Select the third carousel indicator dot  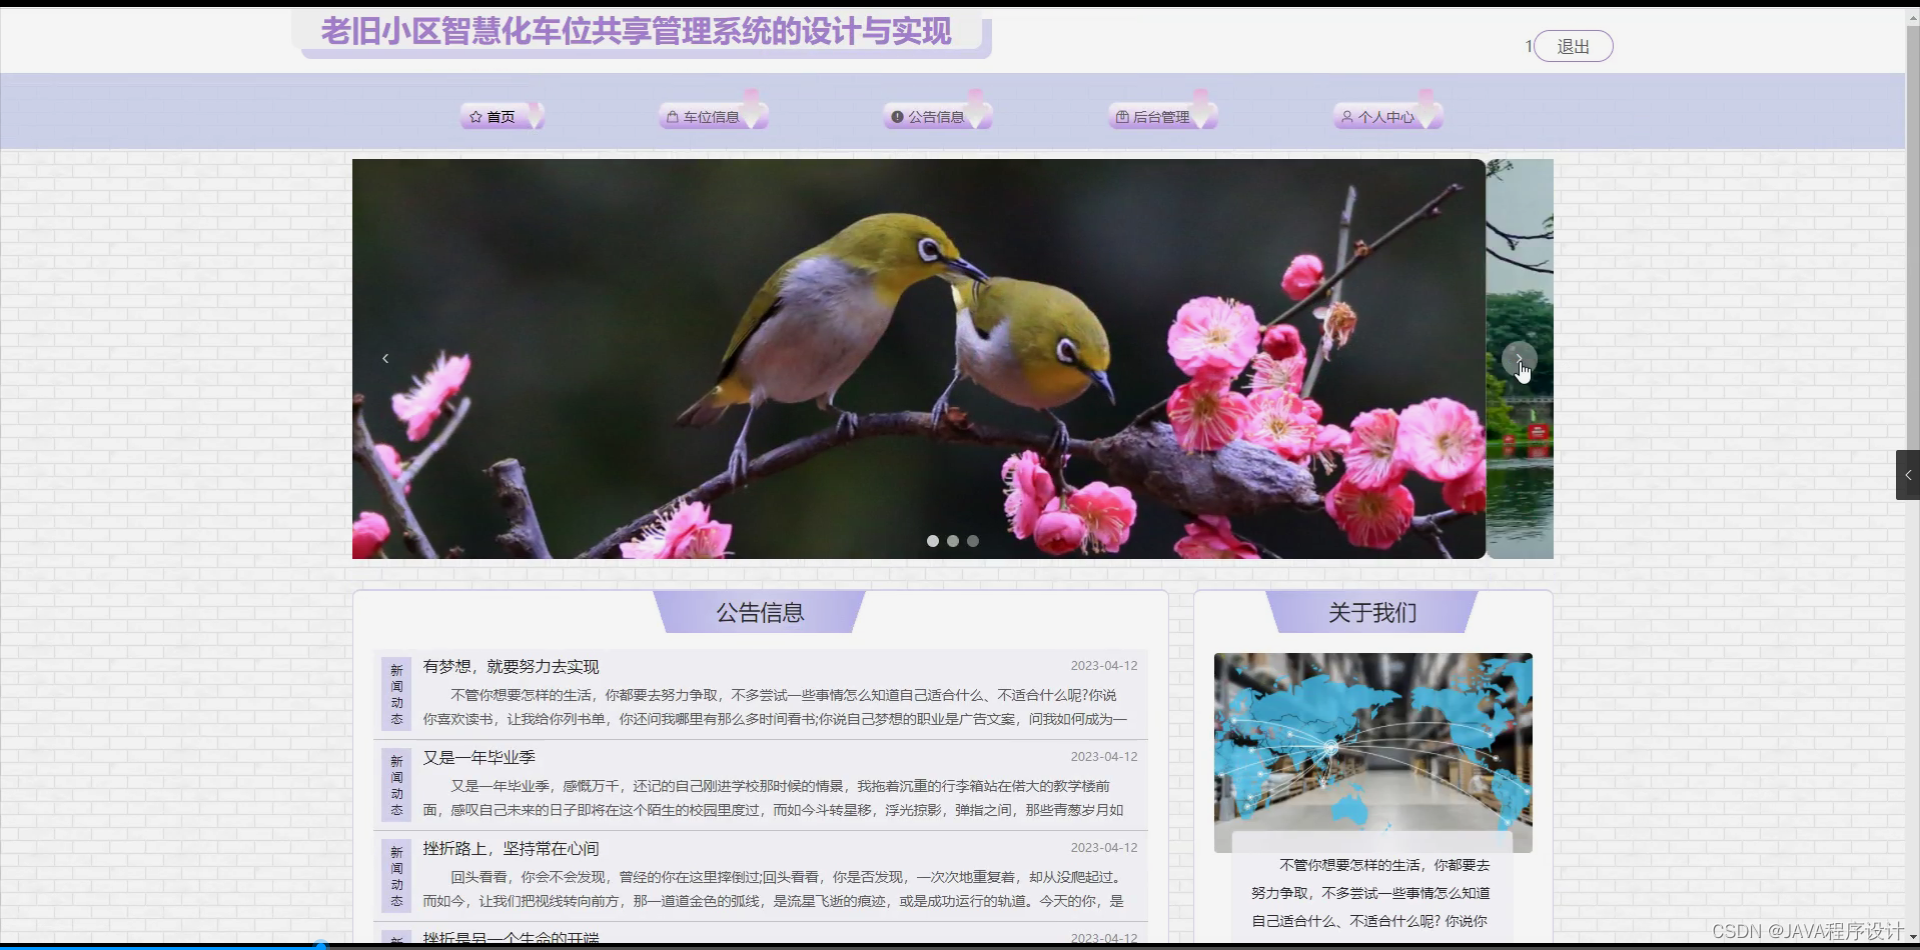point(973,541)
